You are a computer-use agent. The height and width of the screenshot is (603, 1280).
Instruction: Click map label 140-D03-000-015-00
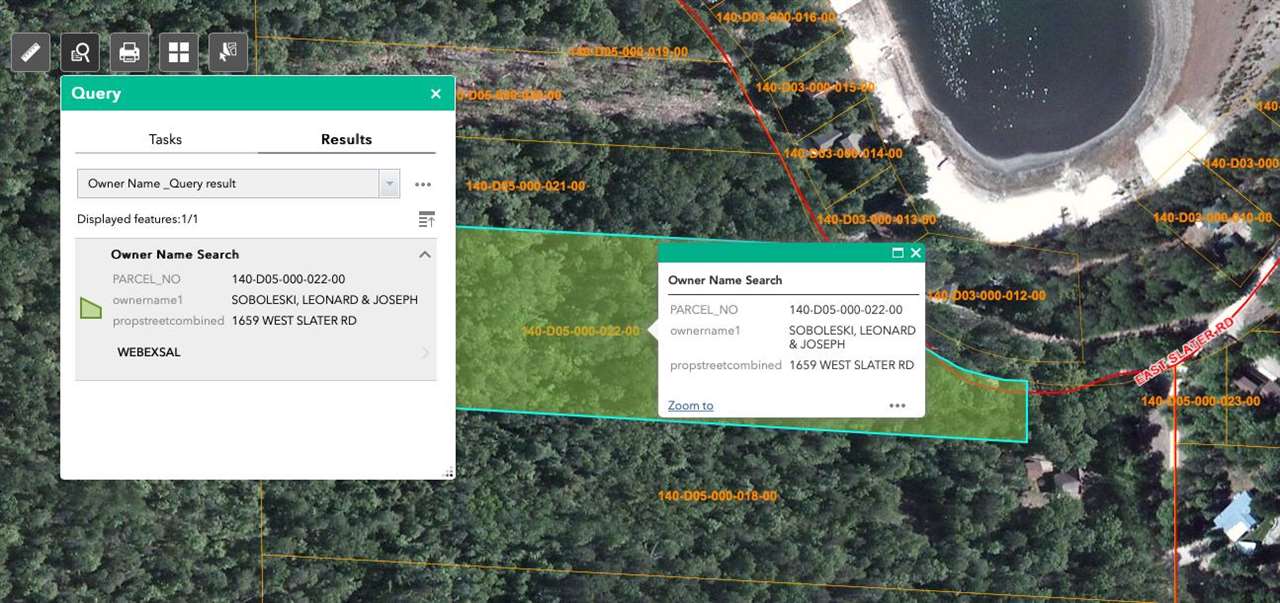point(815,87)
